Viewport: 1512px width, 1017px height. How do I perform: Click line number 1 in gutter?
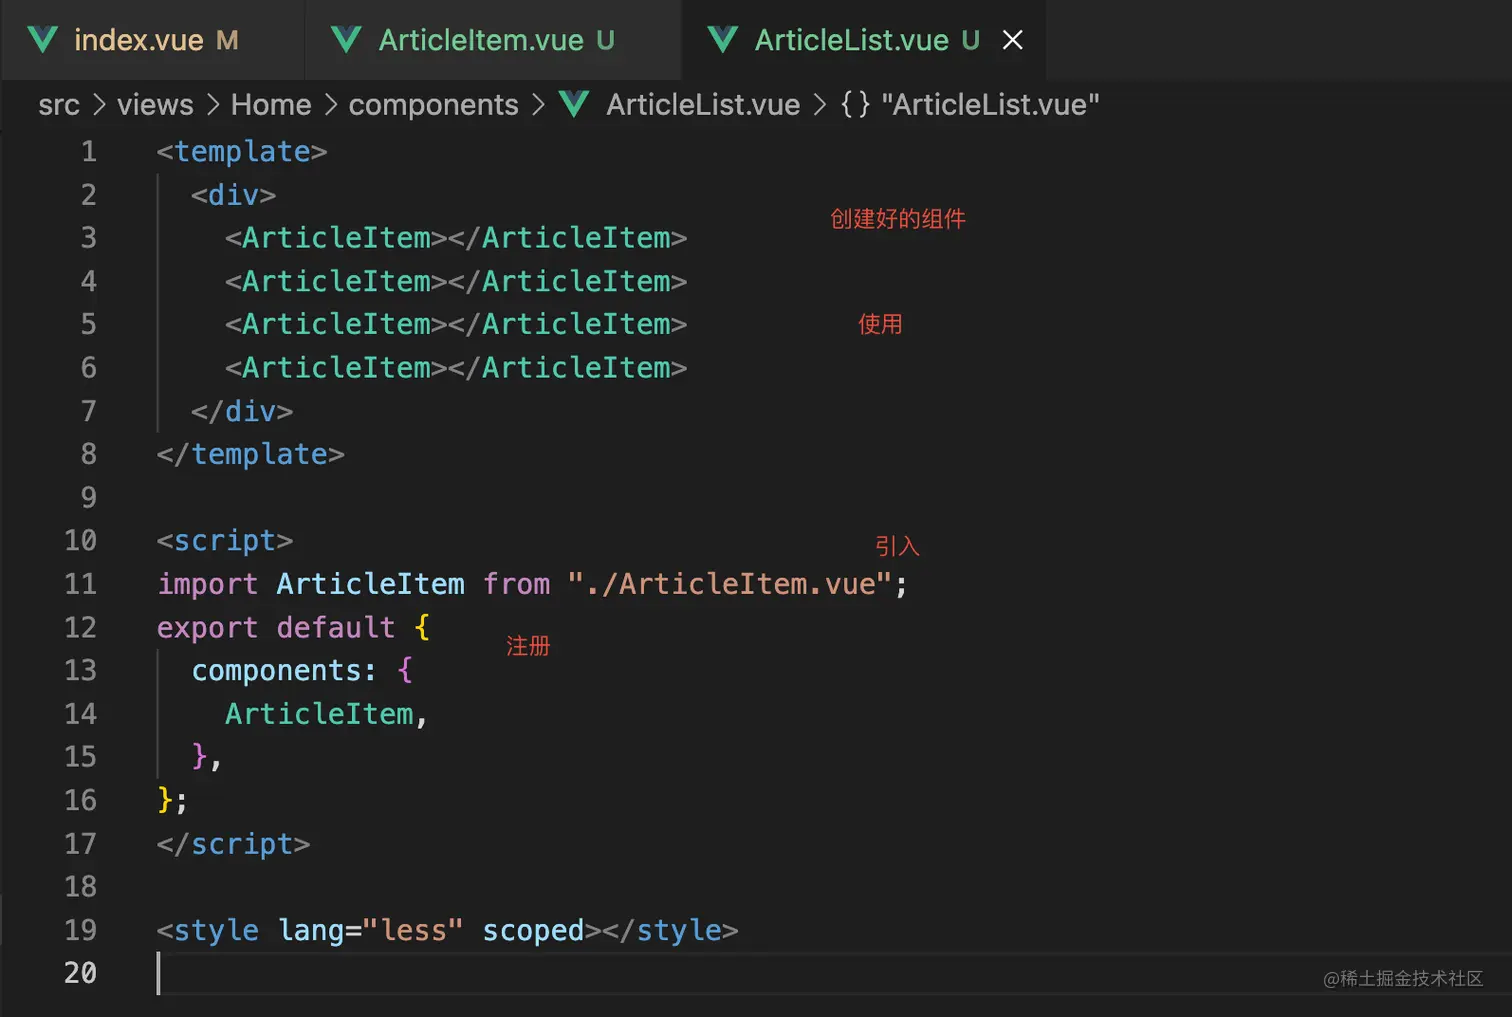[89, 152]
